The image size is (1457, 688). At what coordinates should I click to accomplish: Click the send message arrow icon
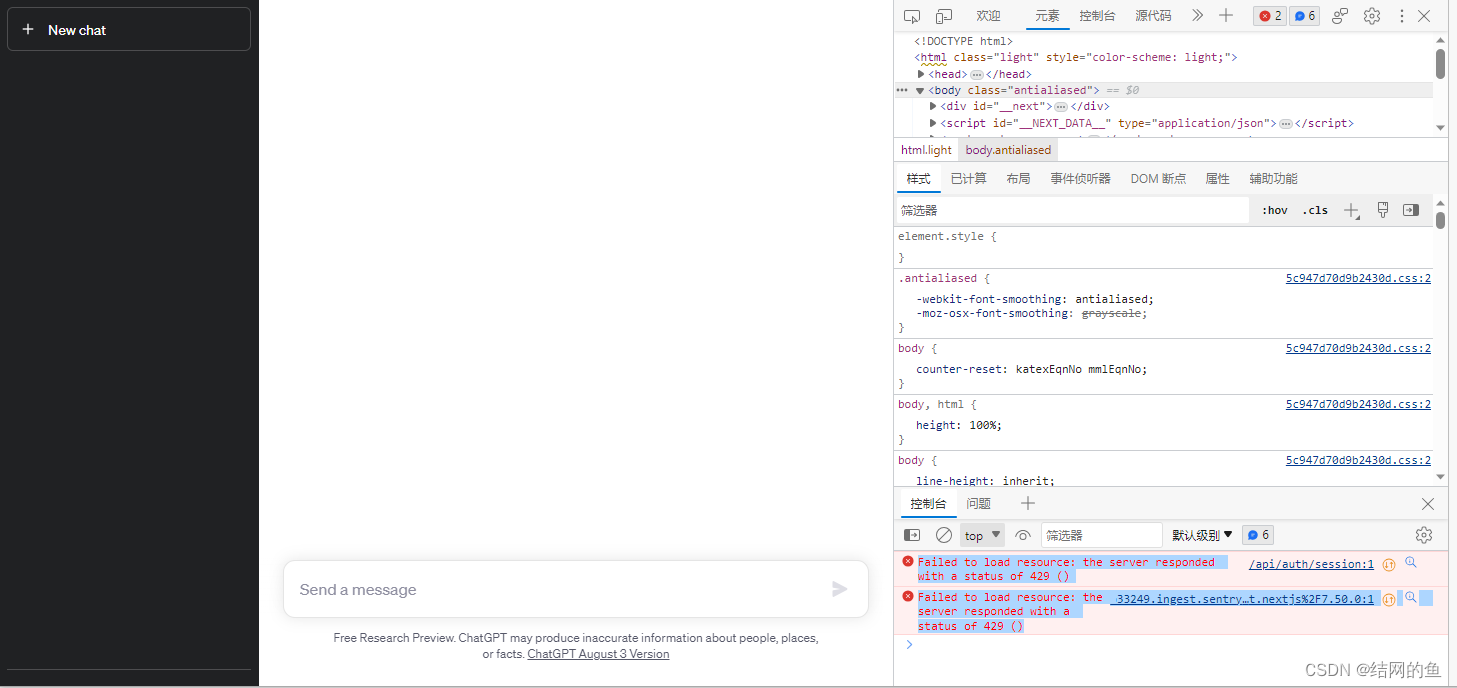click(840, 589)
